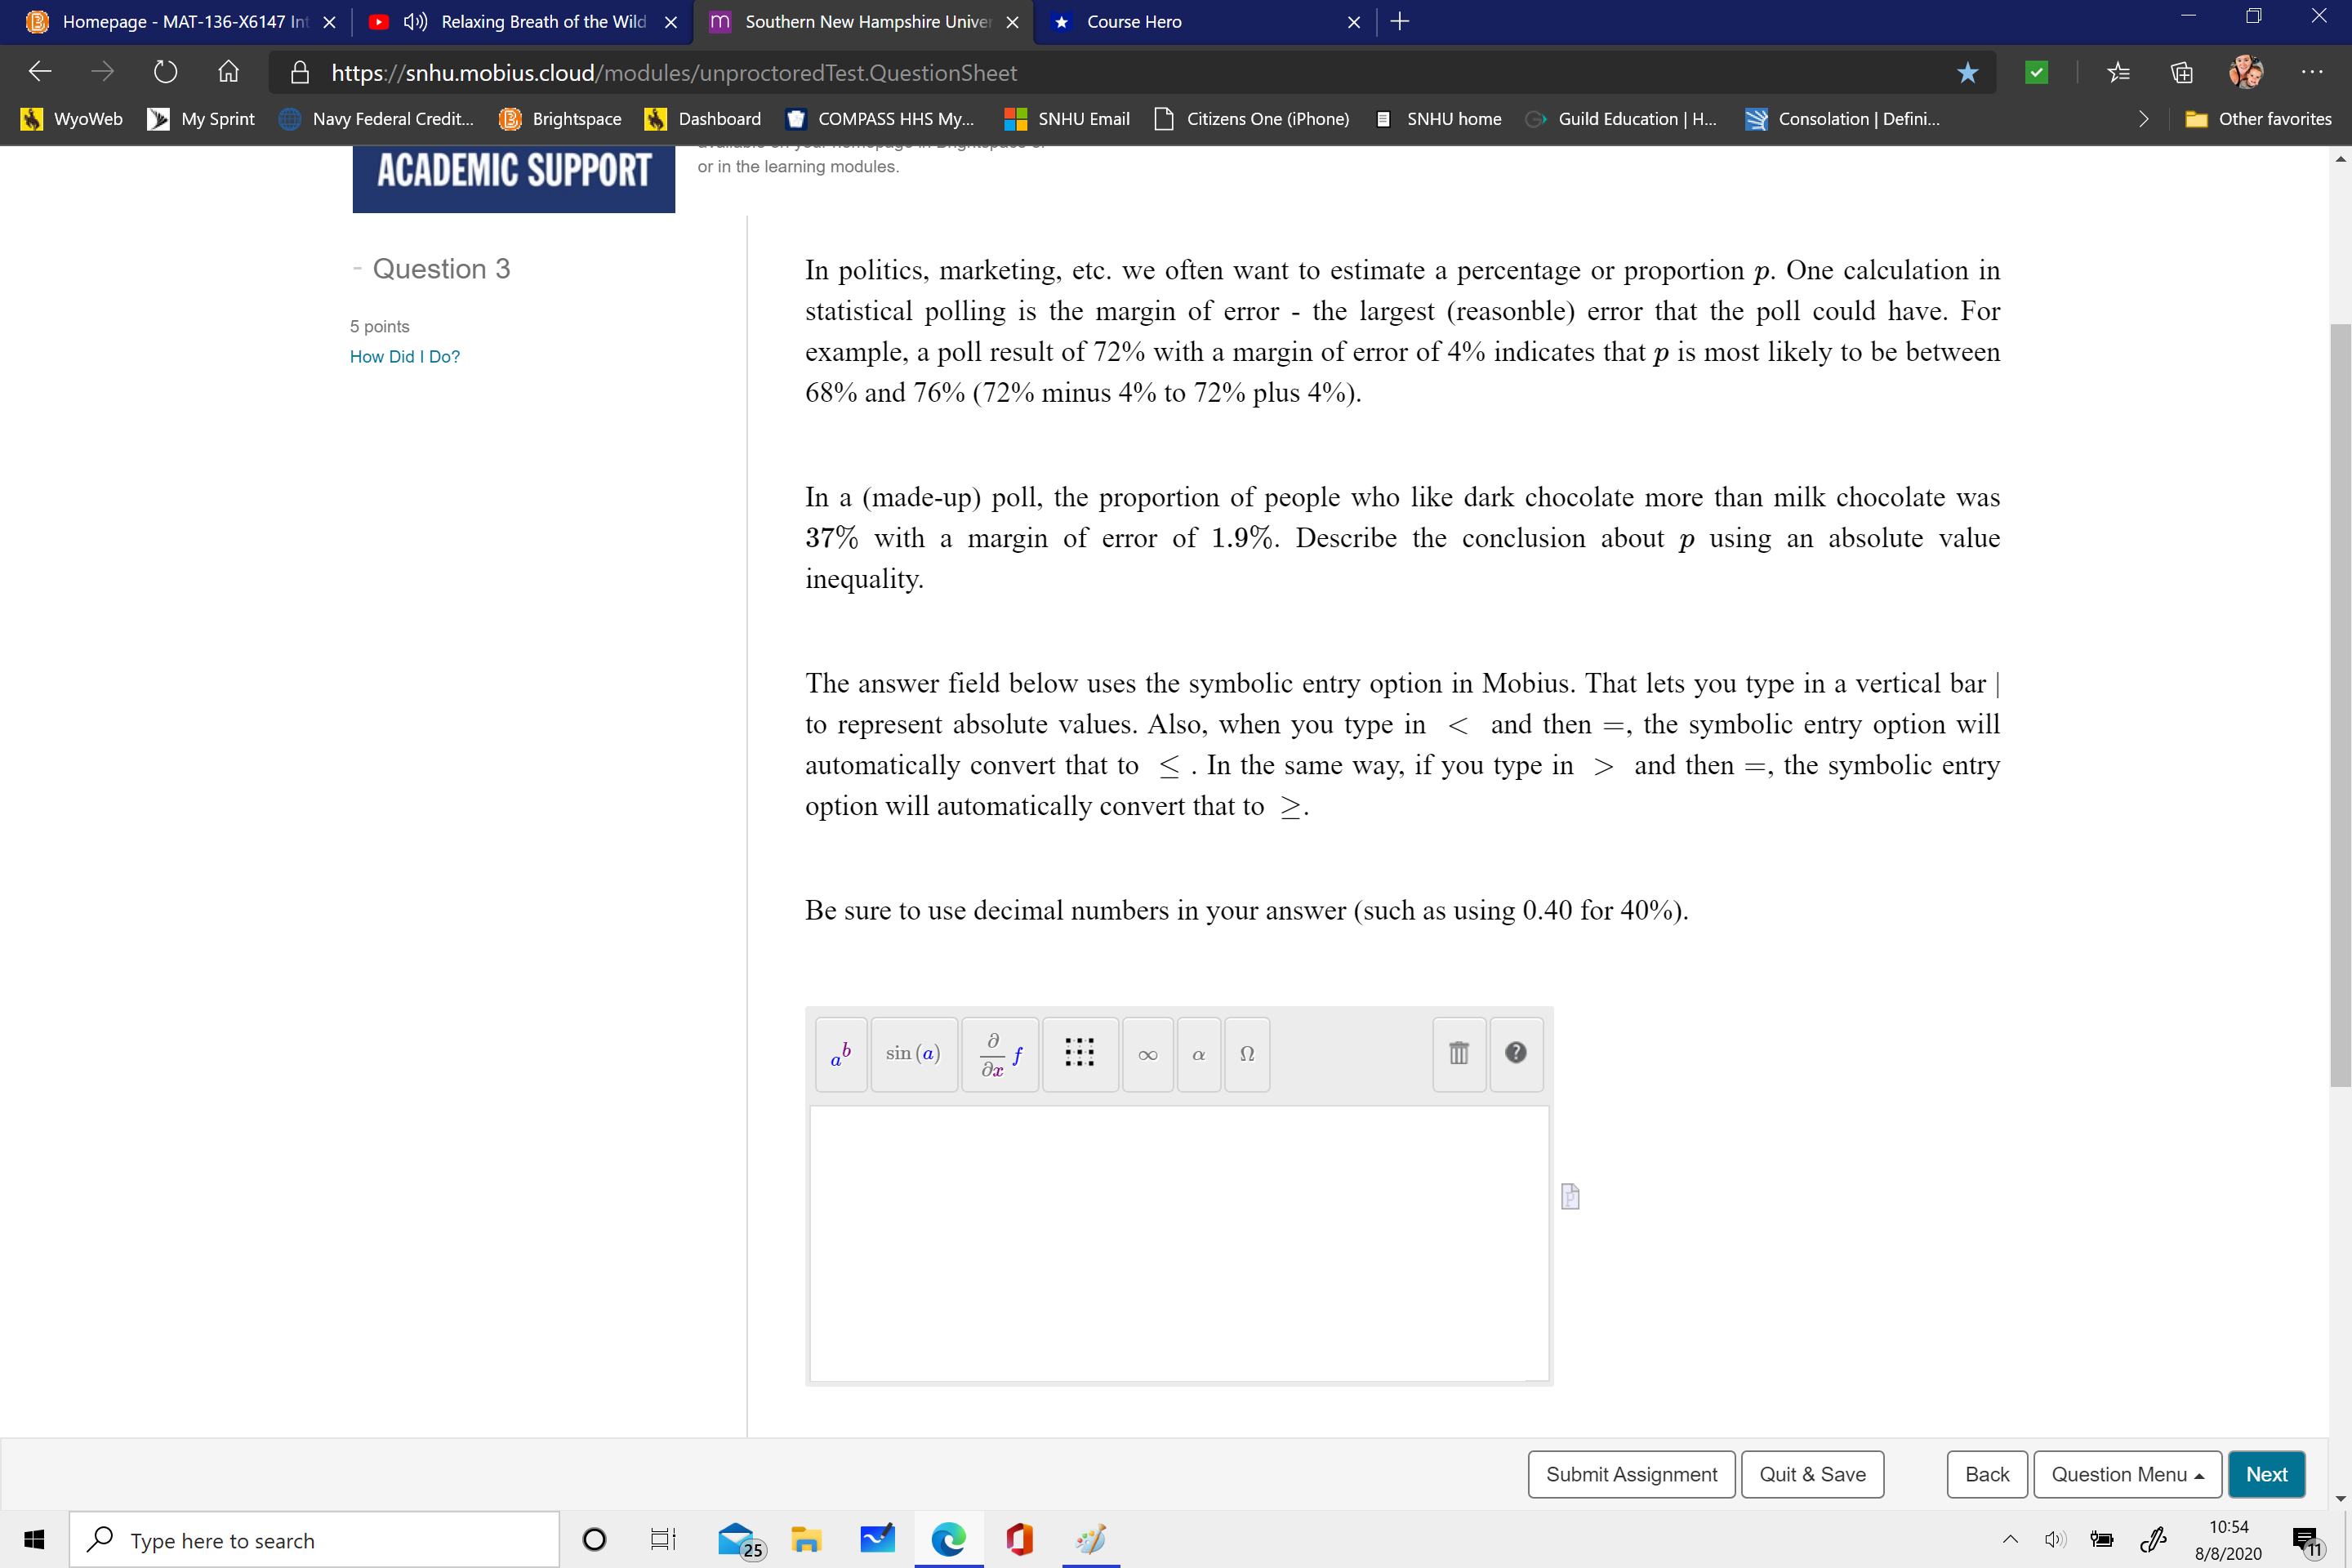The width and height of the screenshot is (2352, 1568).
Task: Select the partial derivative icon
Action: point(1000,1054)
